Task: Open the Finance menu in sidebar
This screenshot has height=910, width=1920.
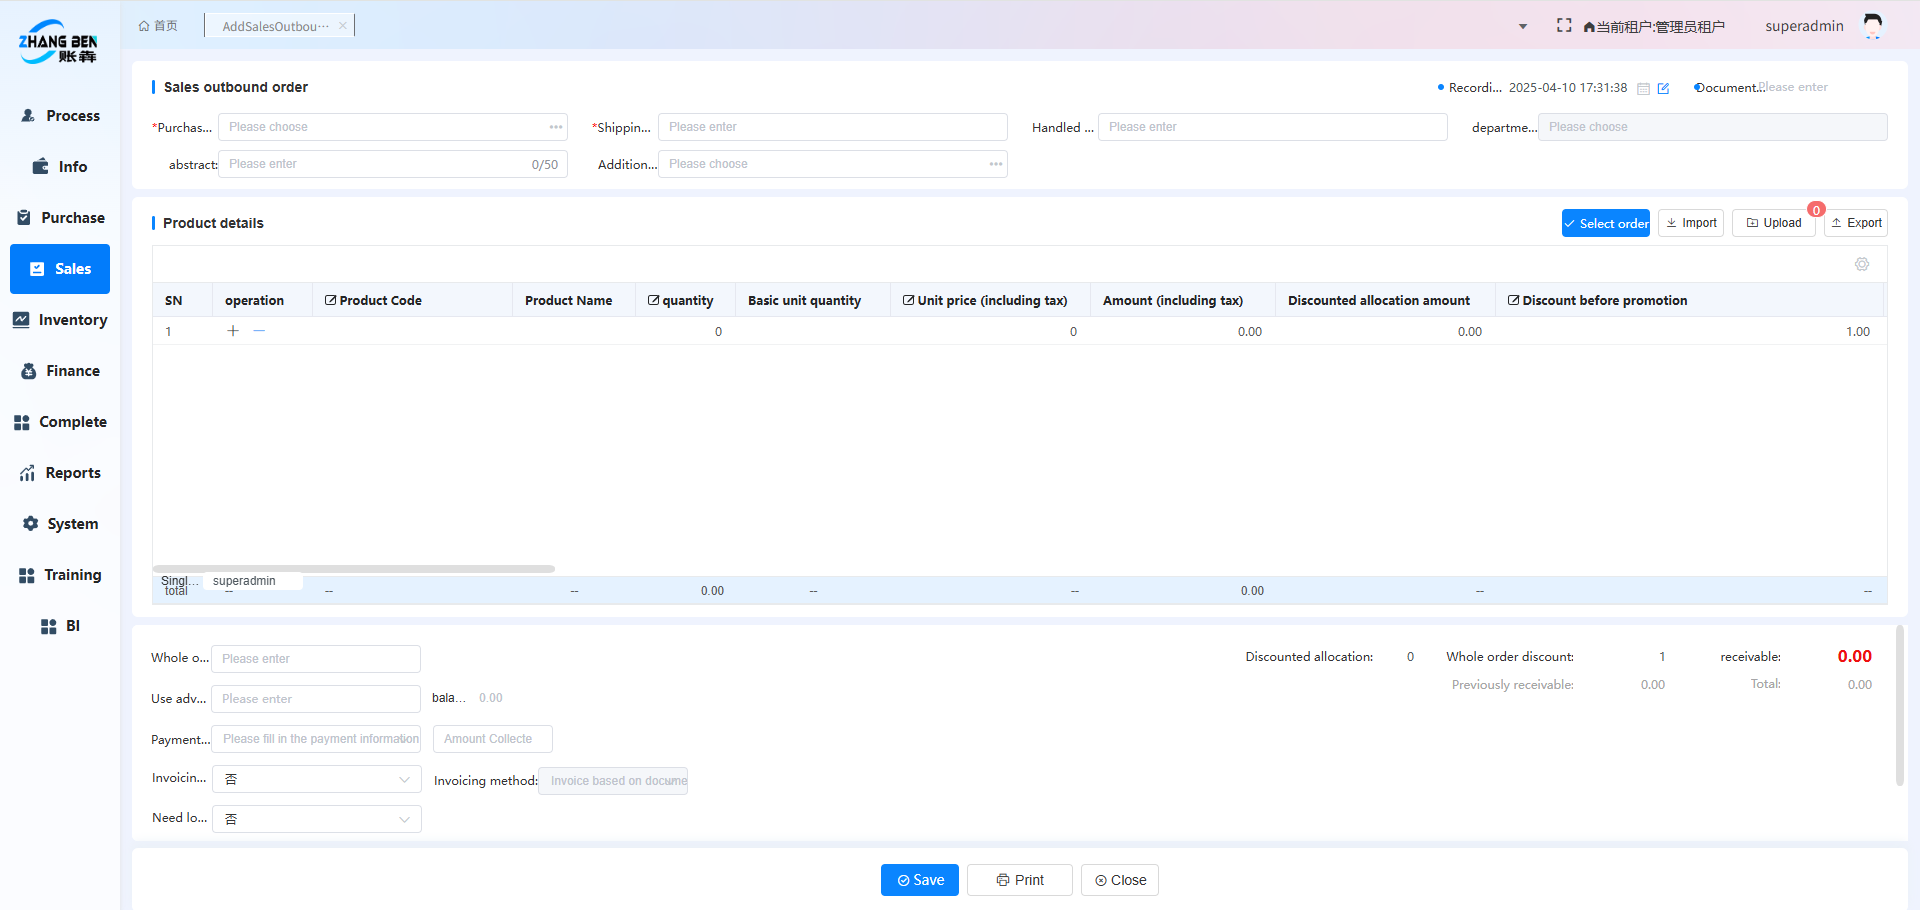Action: coord(60,371)
